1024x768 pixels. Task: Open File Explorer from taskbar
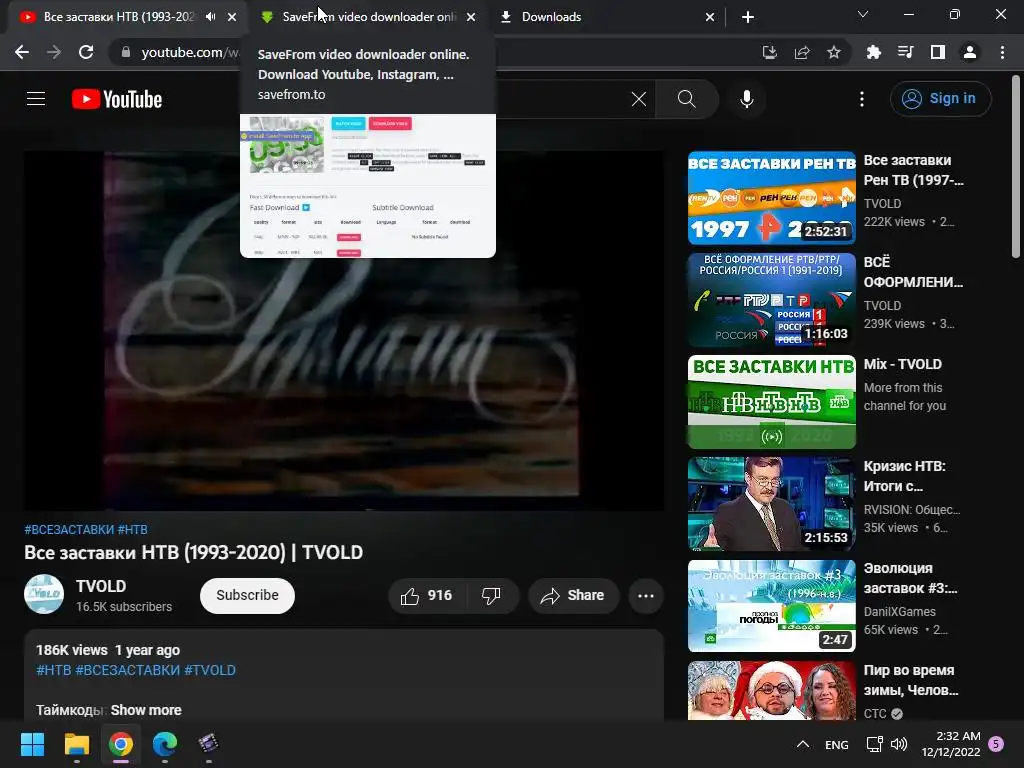coord(76,744)
